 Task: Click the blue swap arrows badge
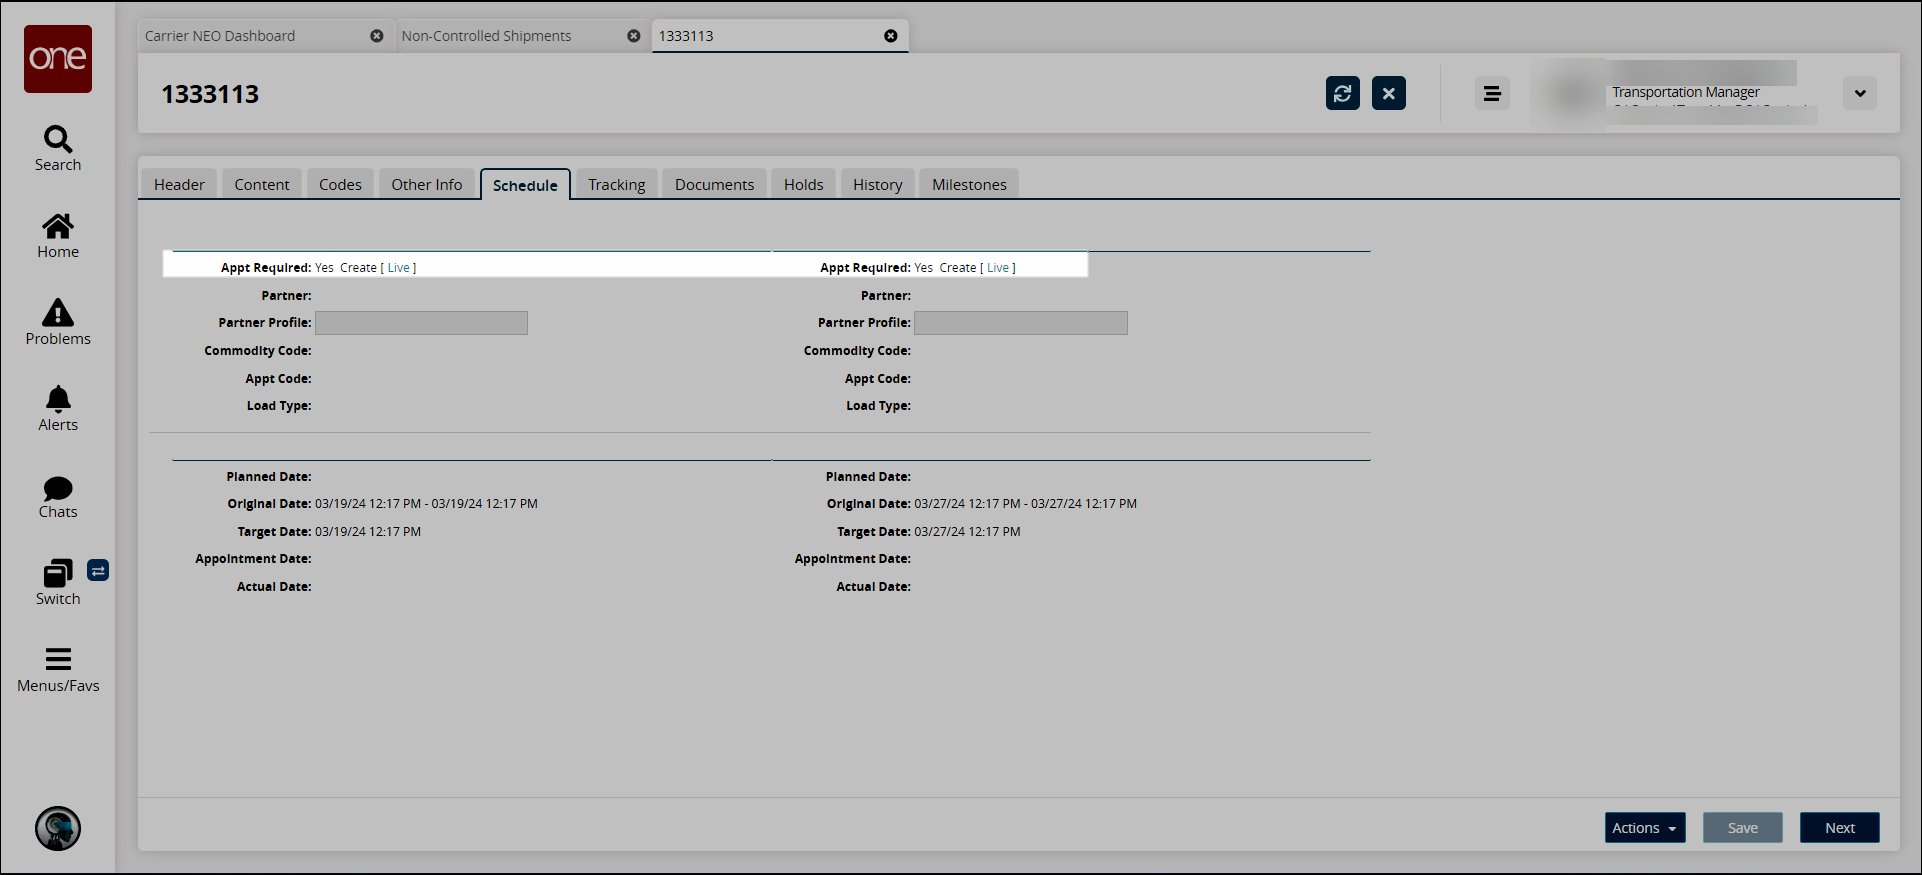[x=98, y=570]
